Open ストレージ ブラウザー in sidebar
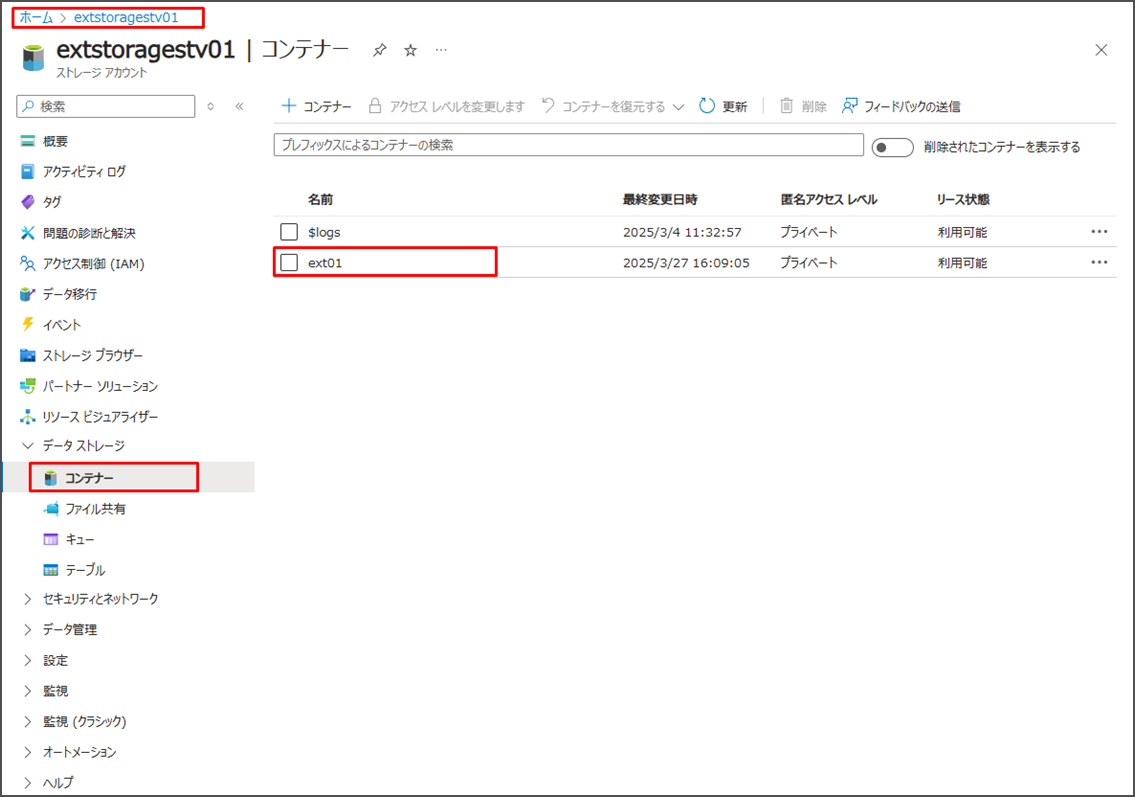Viewport: 1135px width, 797px height. 92,356
